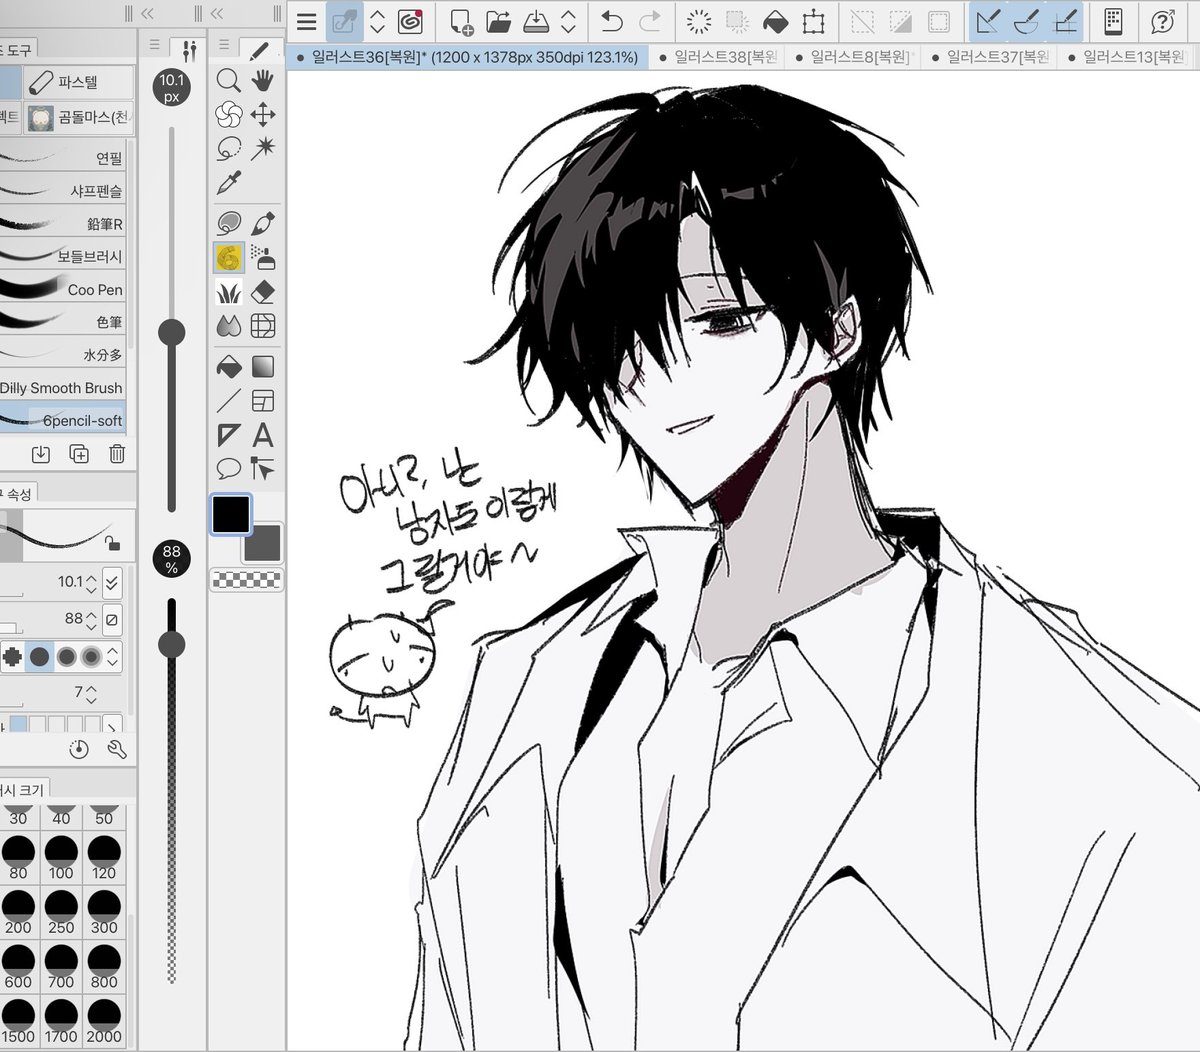Select the Frame border panel tool
The width and height of the screenshot is (1200, 1052).
click(263, 401)
